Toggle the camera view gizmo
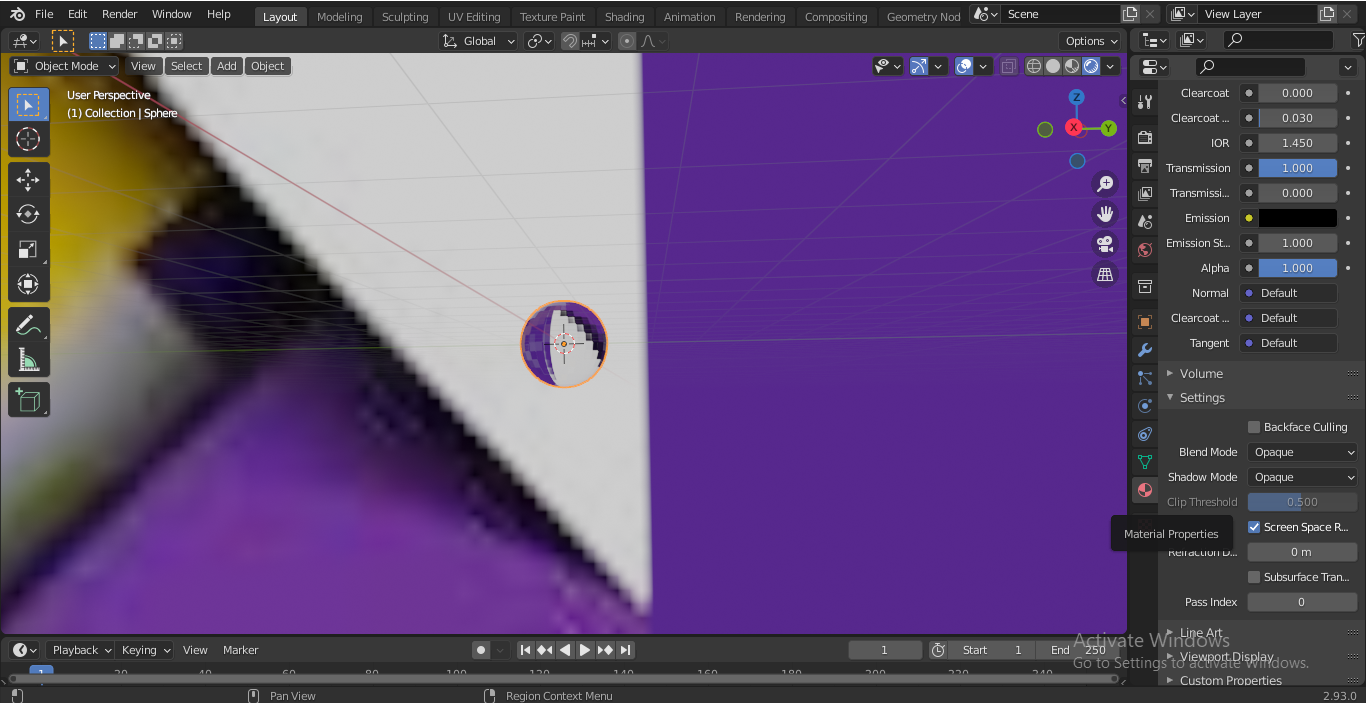 pyautogui.click(x=1105, y=244)
